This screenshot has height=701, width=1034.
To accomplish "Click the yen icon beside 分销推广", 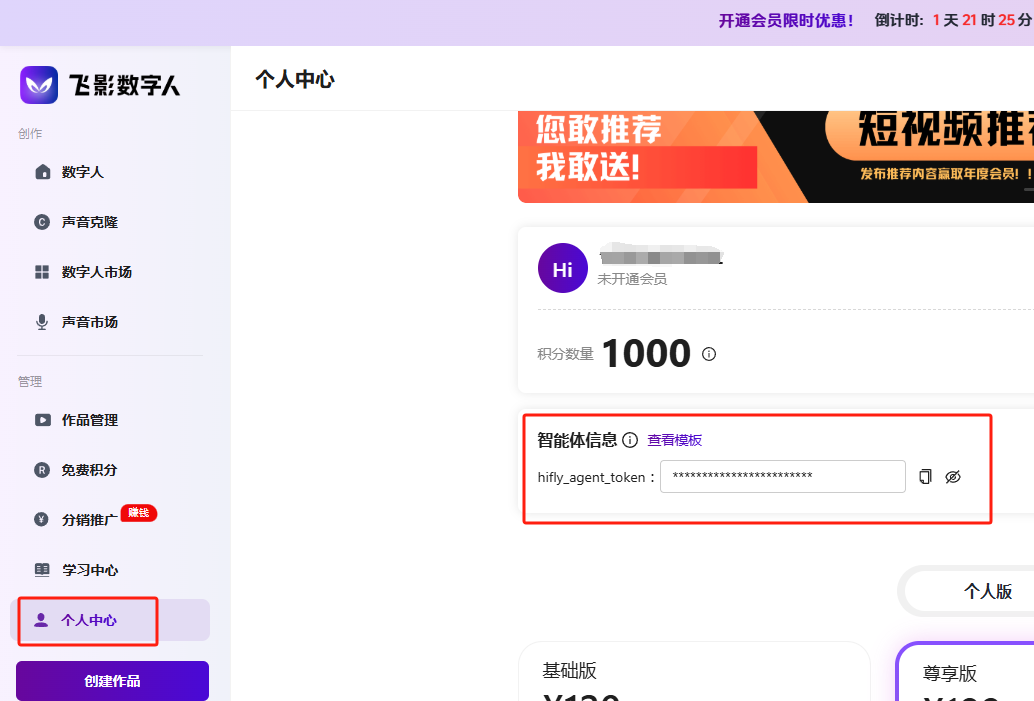I will click(x=42, y=520).
